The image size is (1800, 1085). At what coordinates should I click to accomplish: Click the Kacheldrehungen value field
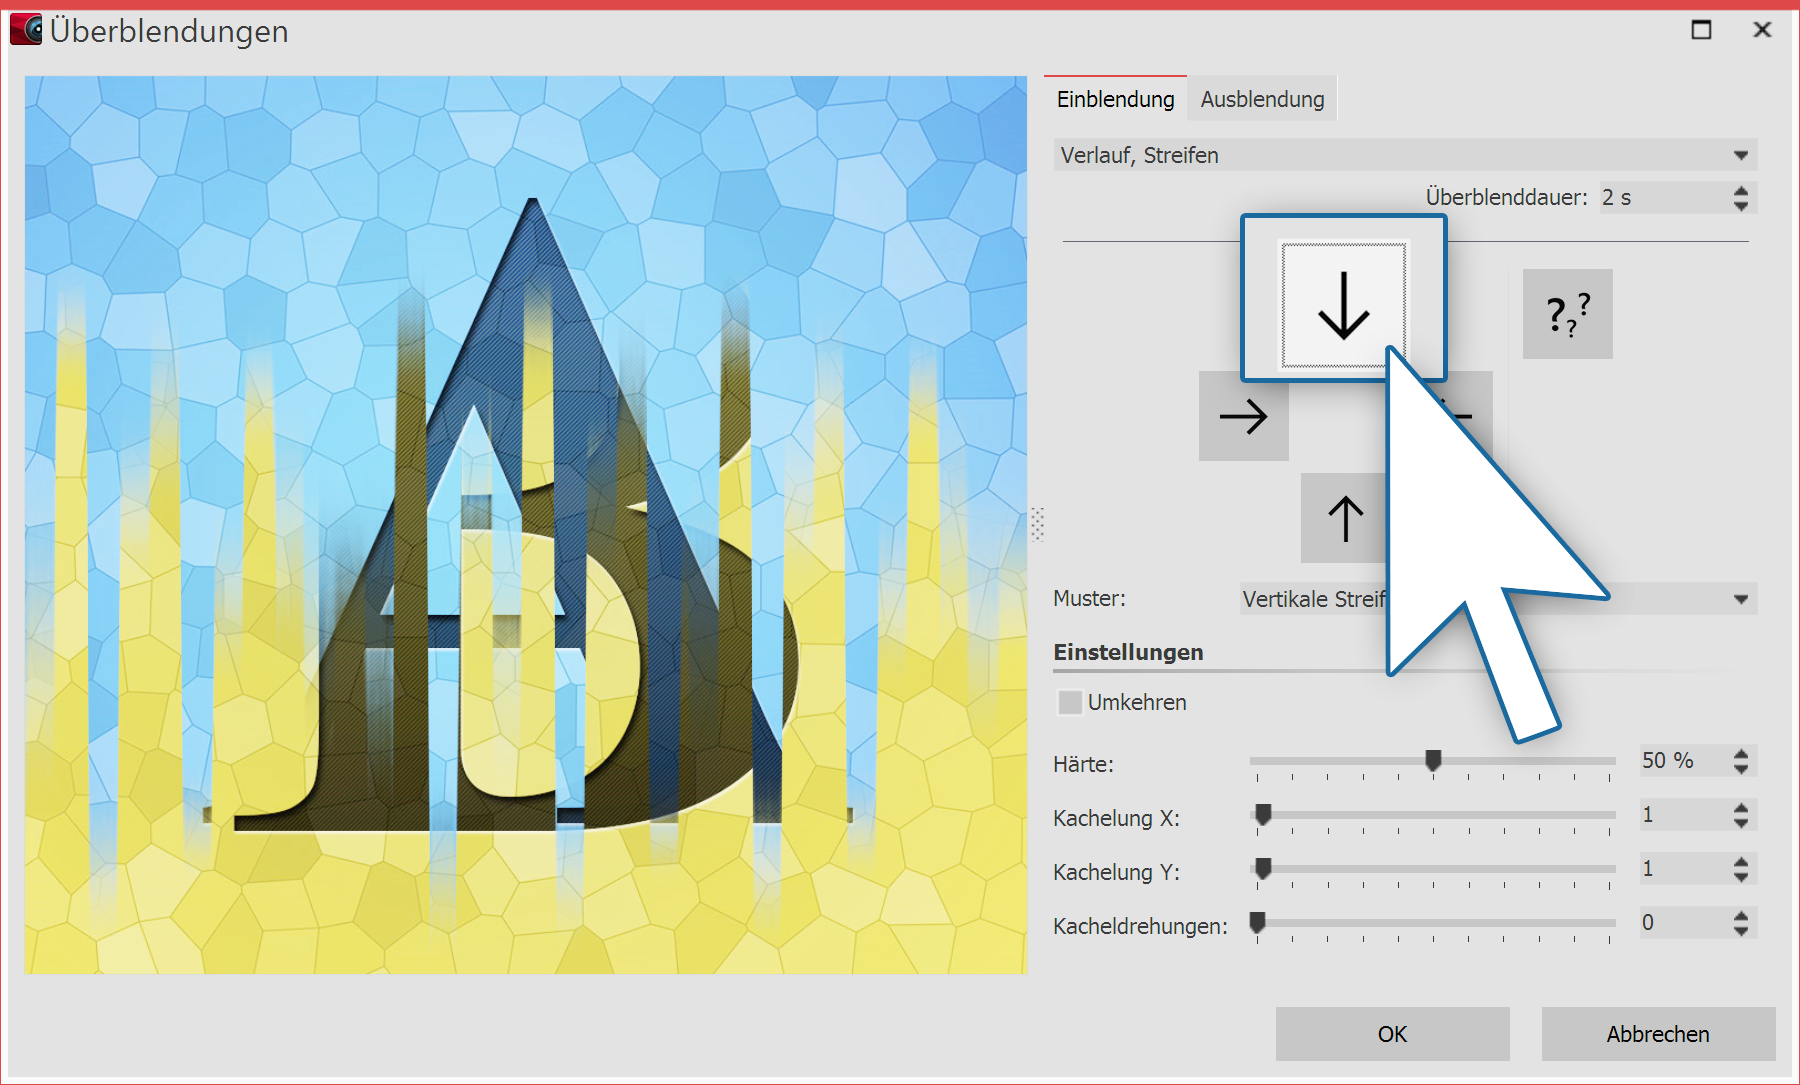click(1682, 922)
